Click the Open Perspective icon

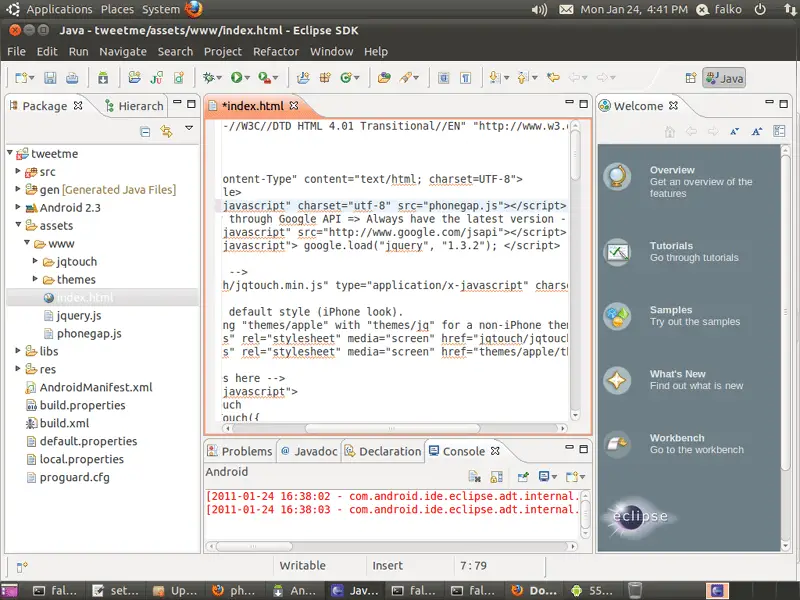click(x=690, y=78)
